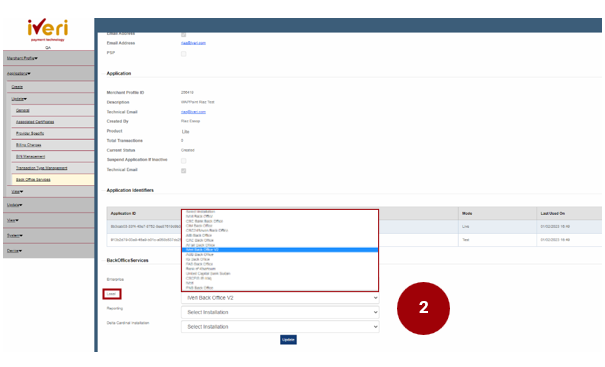This screenshot has height=367, width=605.
Task: Open the iVeri Back Office V2 dropdown
Action: tap(280, 298)
